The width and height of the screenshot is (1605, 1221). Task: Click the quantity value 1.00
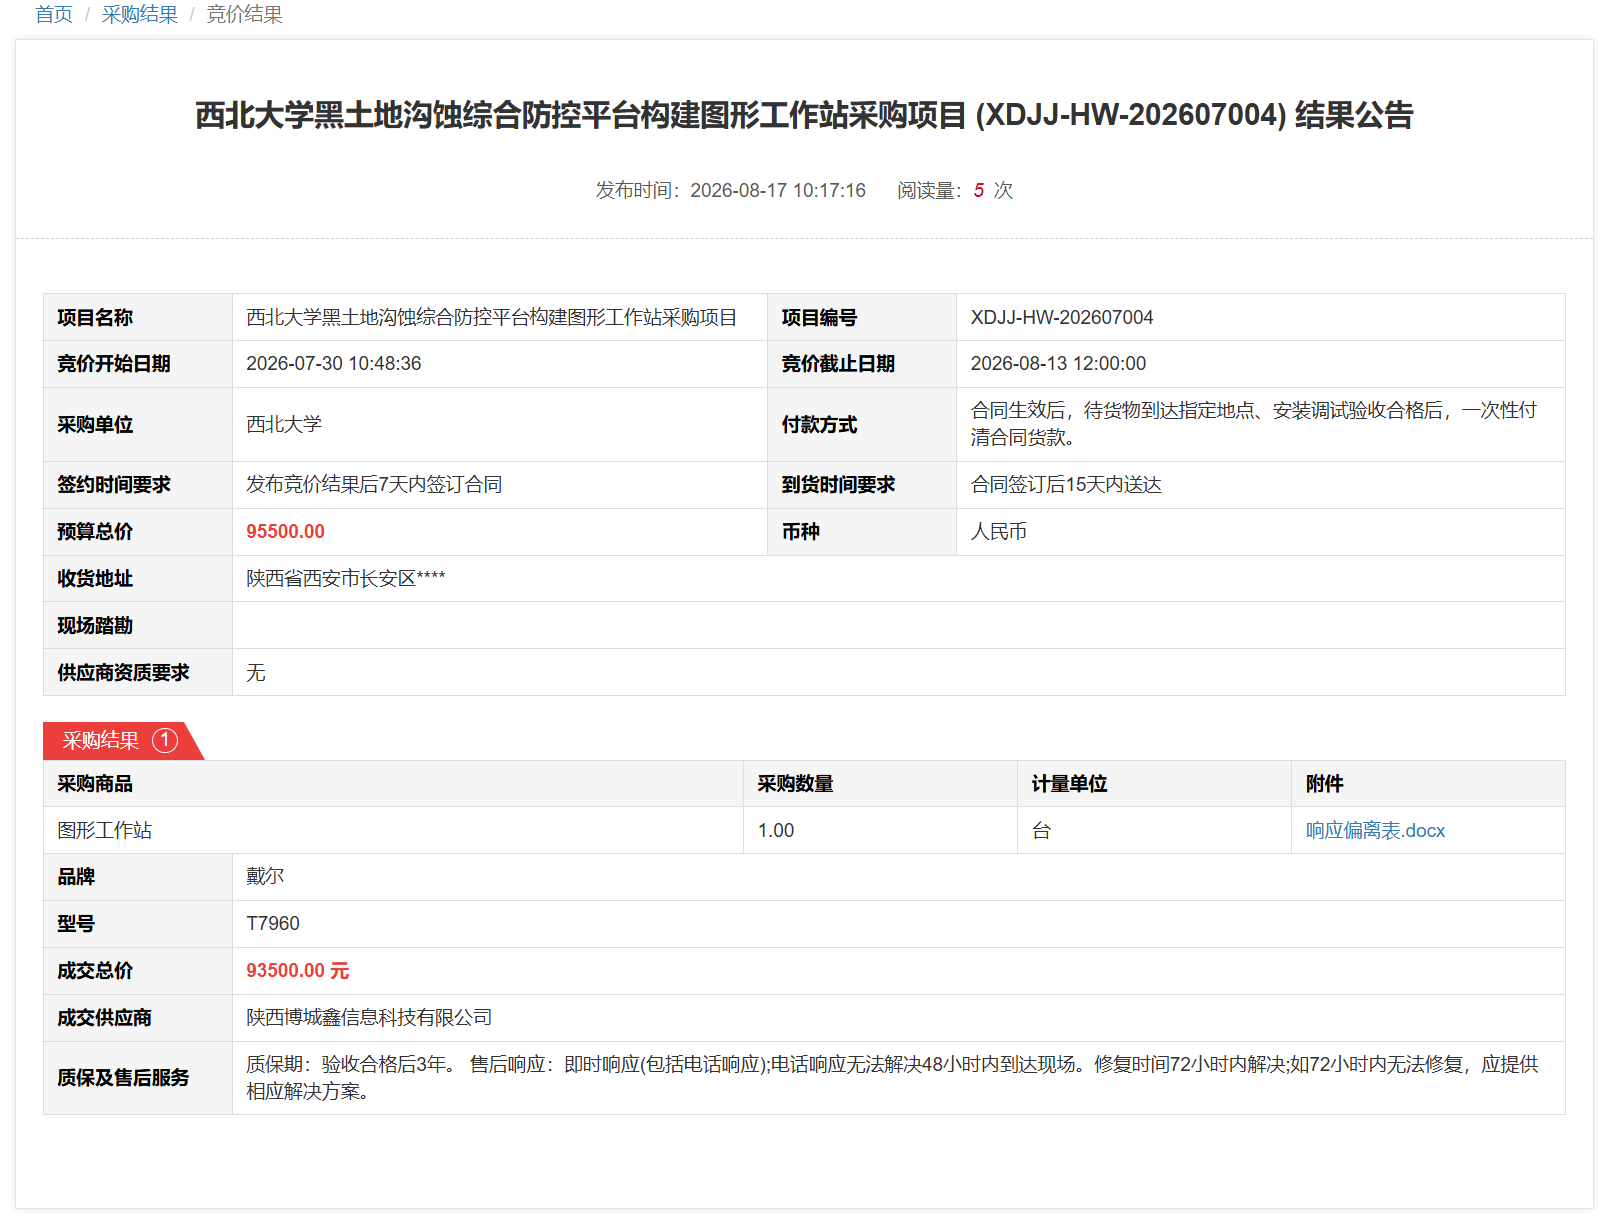click(776, 830)
